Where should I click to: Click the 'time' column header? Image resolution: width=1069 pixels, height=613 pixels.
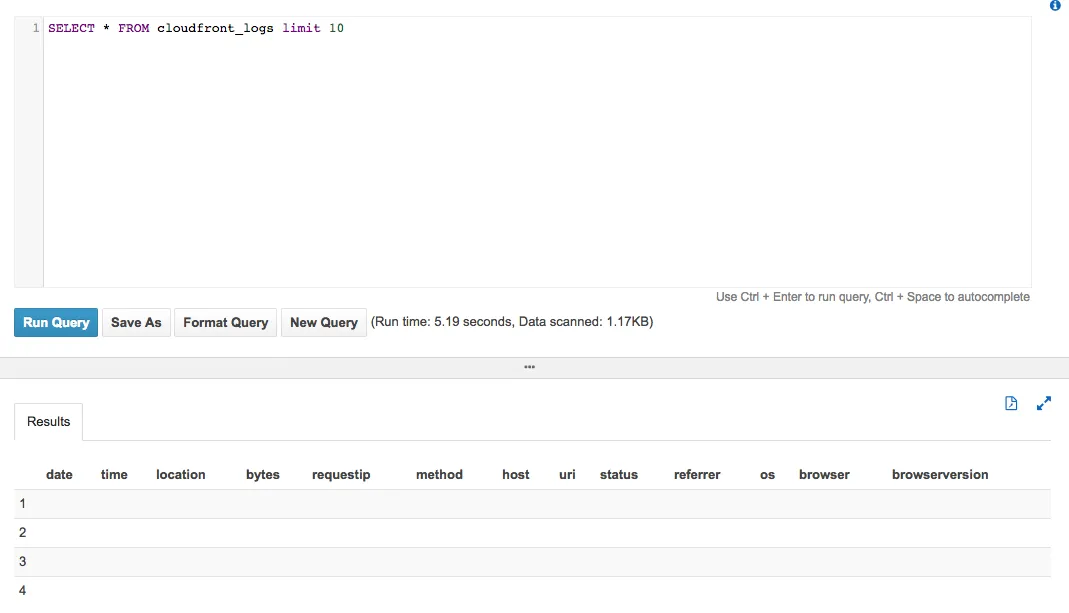tap(114, 475)
